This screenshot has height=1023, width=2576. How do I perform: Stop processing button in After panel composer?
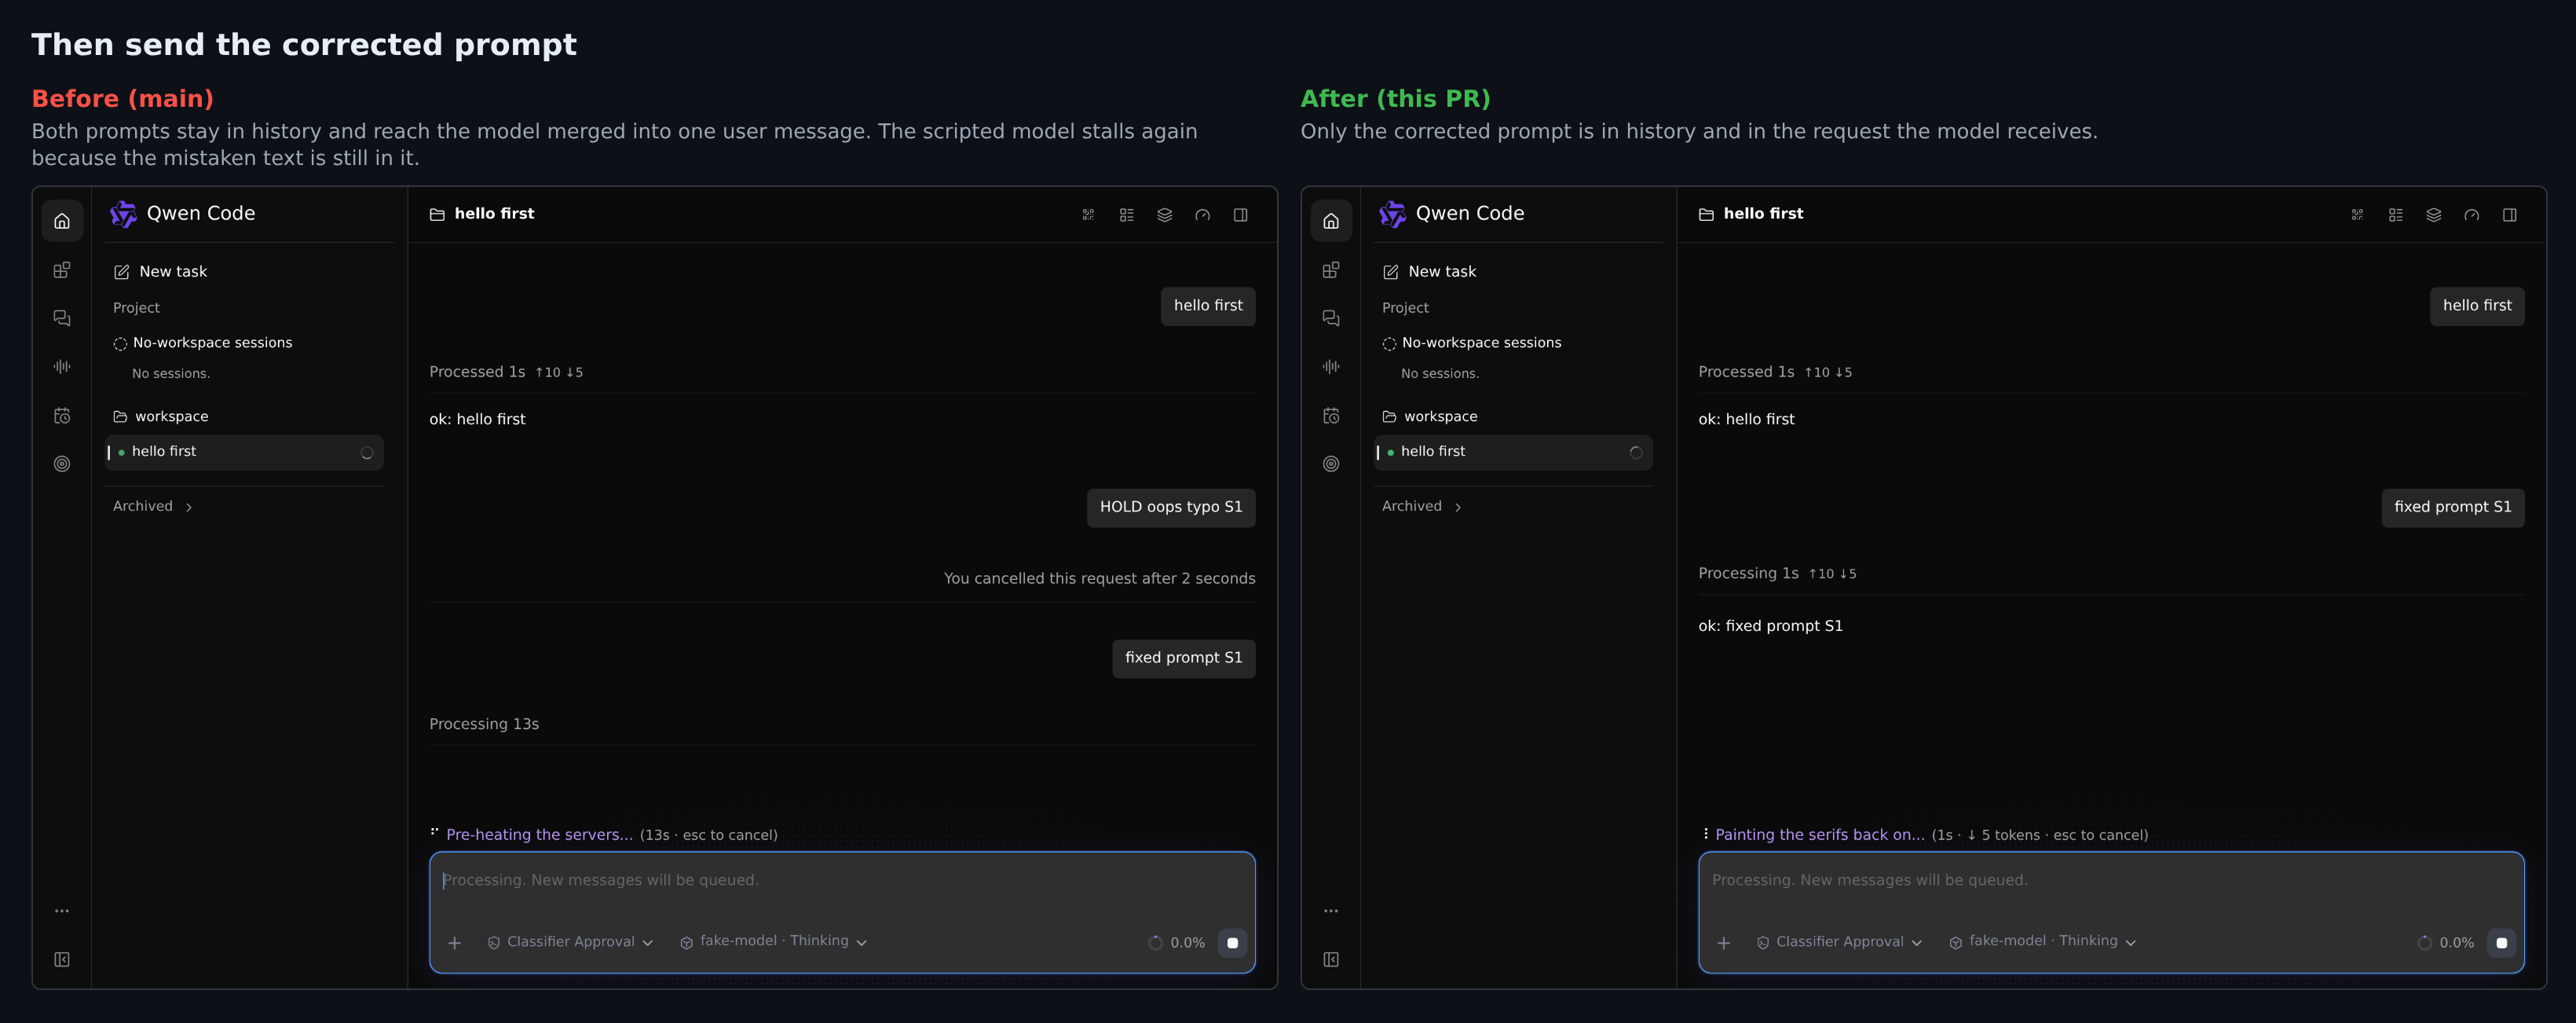(2501, 943)
